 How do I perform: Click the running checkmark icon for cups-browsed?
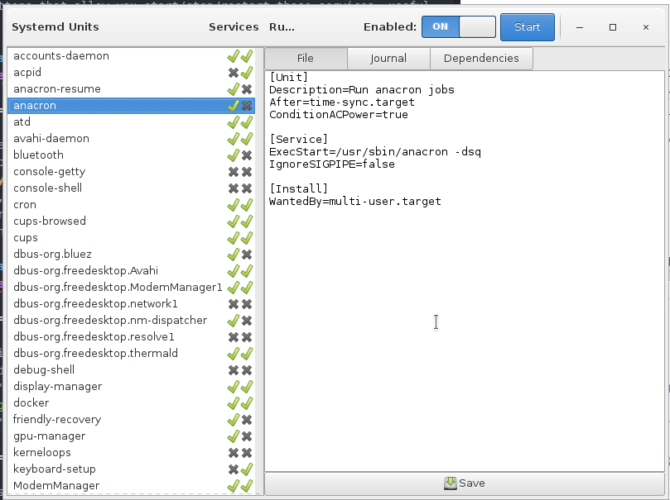247,221
